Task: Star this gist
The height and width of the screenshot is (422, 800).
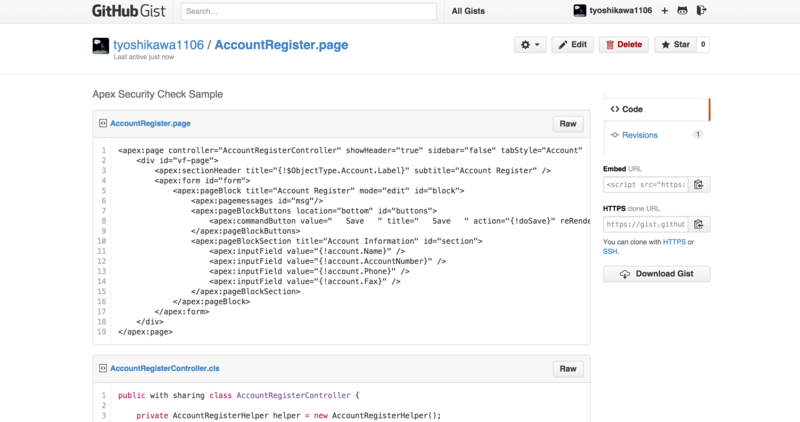Action: click(675, 44)
